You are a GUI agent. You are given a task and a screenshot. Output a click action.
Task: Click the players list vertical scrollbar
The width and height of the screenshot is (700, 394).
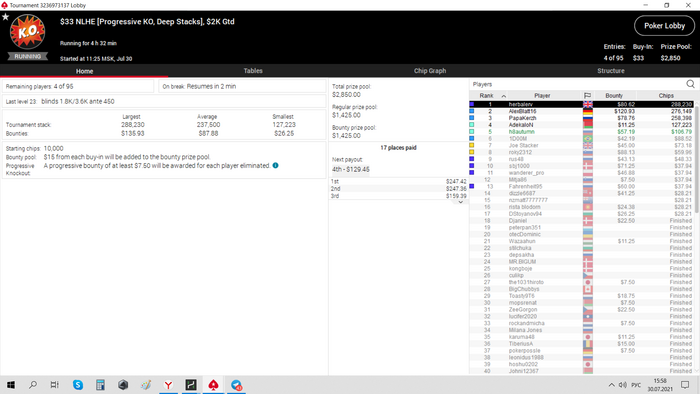click(697, 160)
